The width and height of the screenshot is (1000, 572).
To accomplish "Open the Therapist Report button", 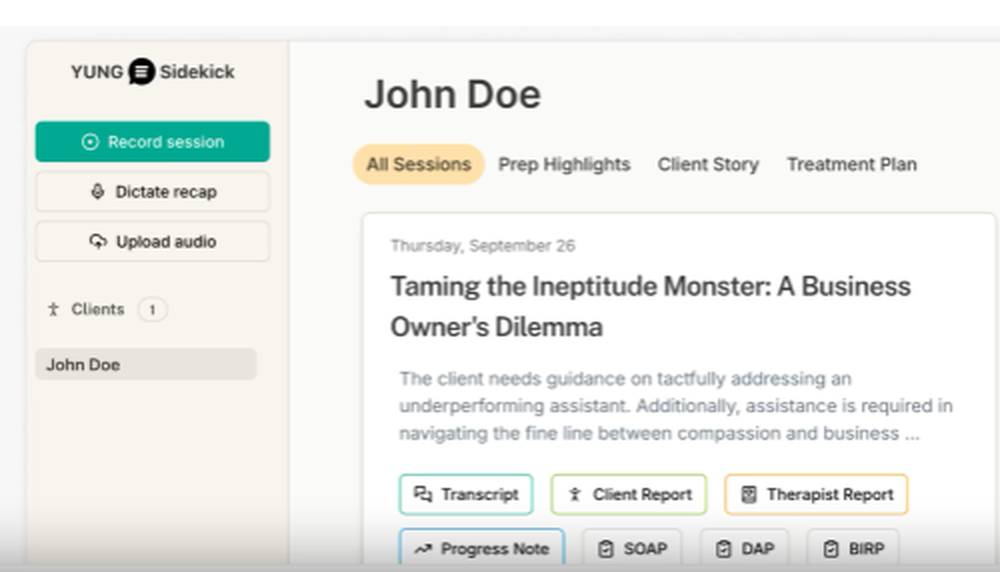I will point(816,494).
